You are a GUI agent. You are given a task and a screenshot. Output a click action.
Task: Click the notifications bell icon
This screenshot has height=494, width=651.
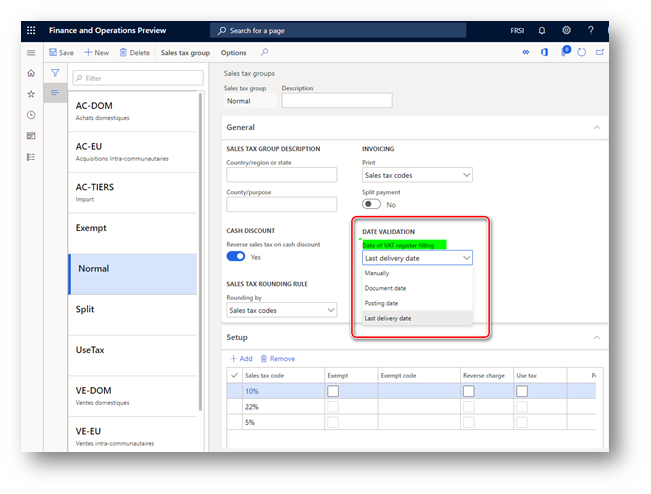(542, 30)
